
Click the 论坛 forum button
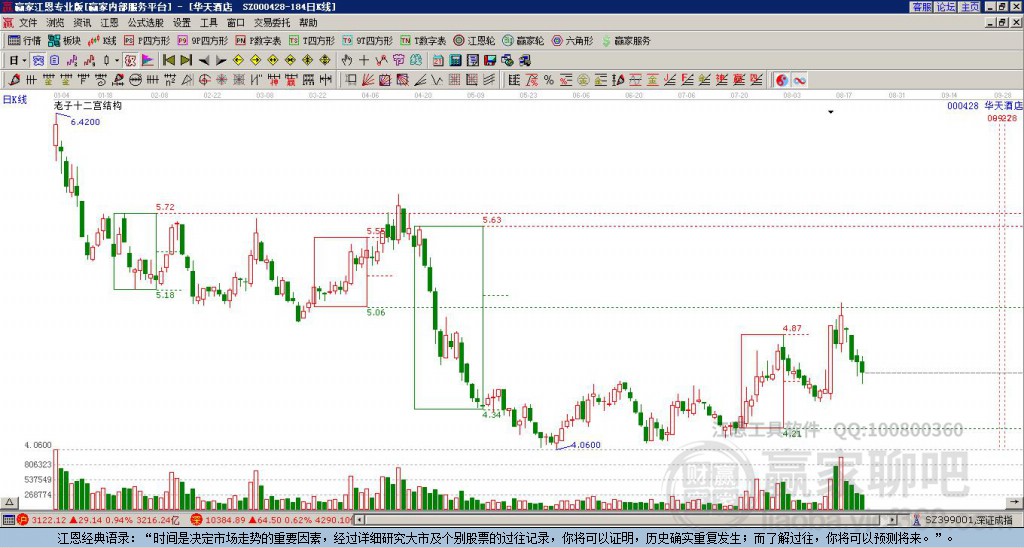[x=945, y=7]
